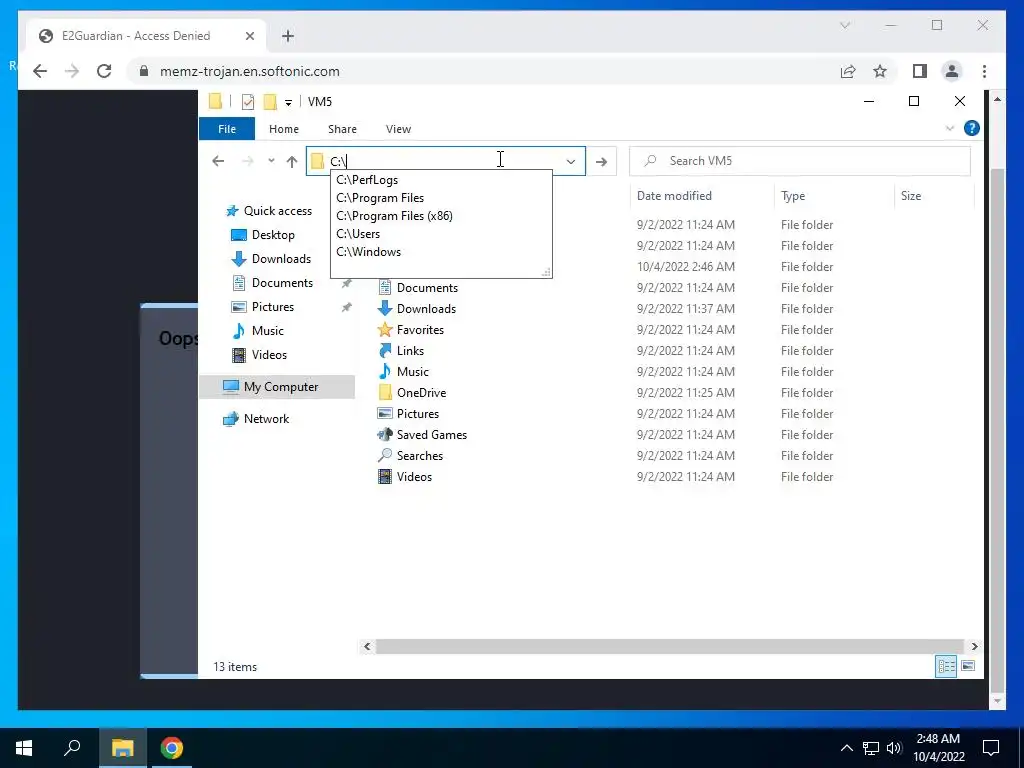The image size is (1024, 768).
Task: Click the Properties quick access toolbar icon
Action: click(248, 101)
